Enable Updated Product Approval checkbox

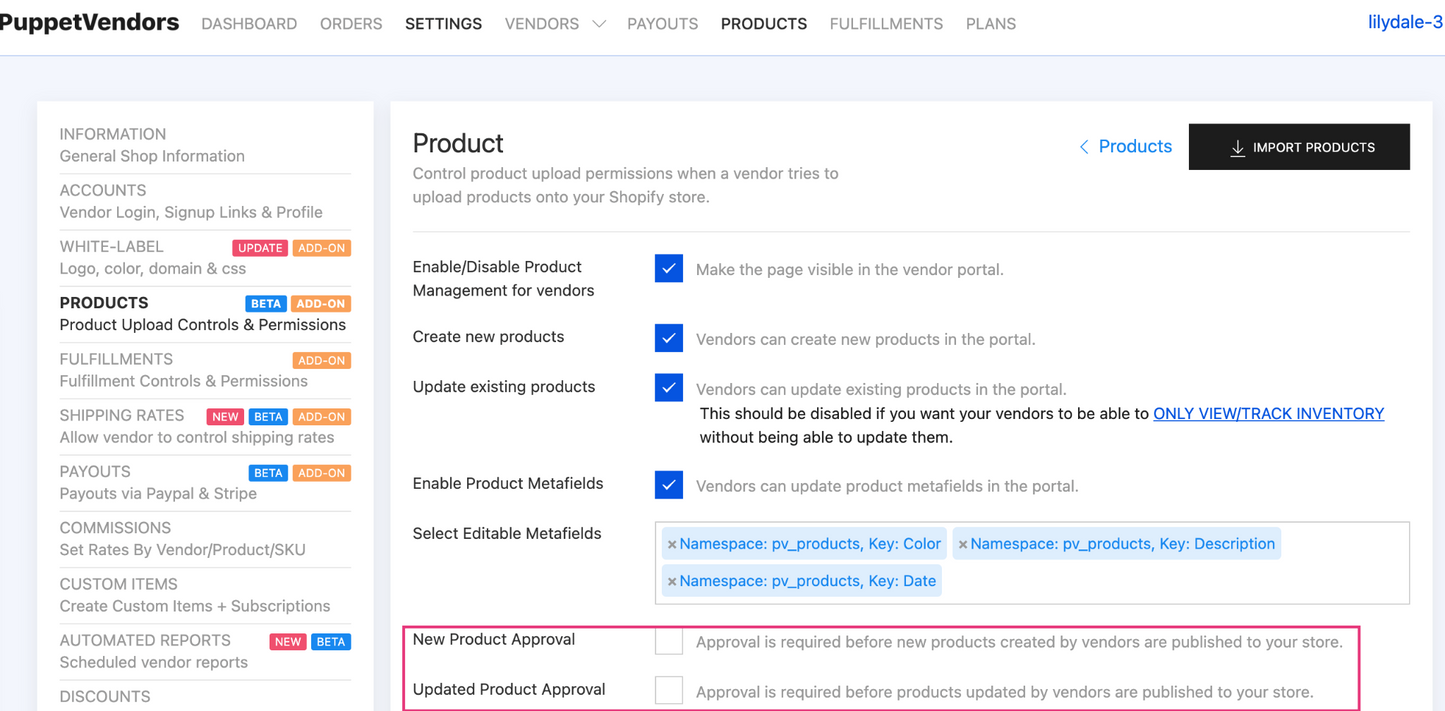pyautogui.click(x=669, y=690)
